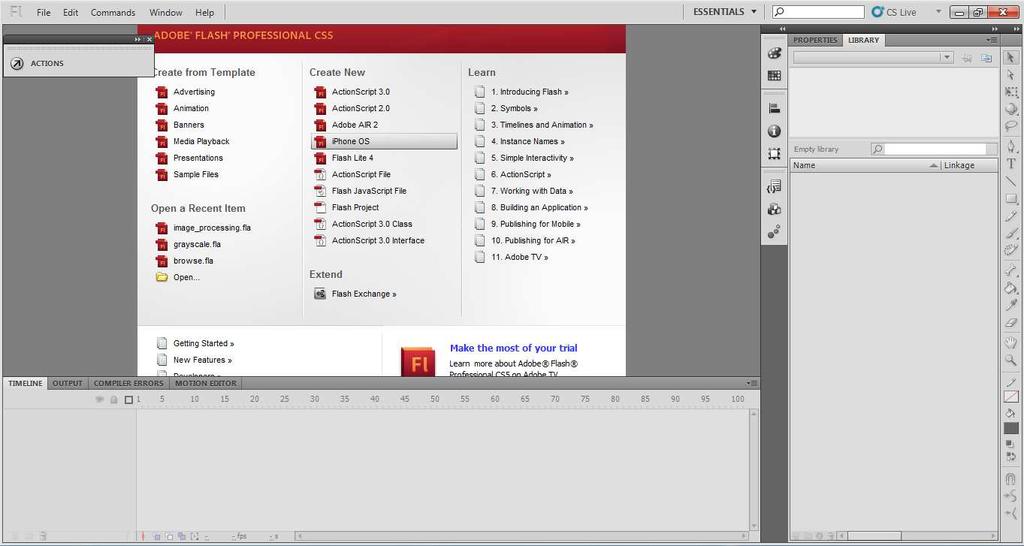Toggle show all layers as outlines square

point(129,400)
